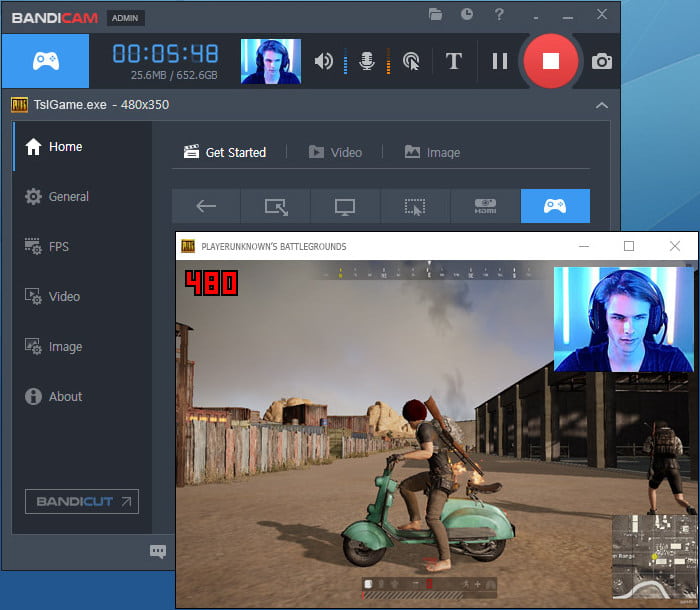This screenshot has width=700, height=610.
Task: Switch to the Get Started tab
Action: click(x=225, y=152)
